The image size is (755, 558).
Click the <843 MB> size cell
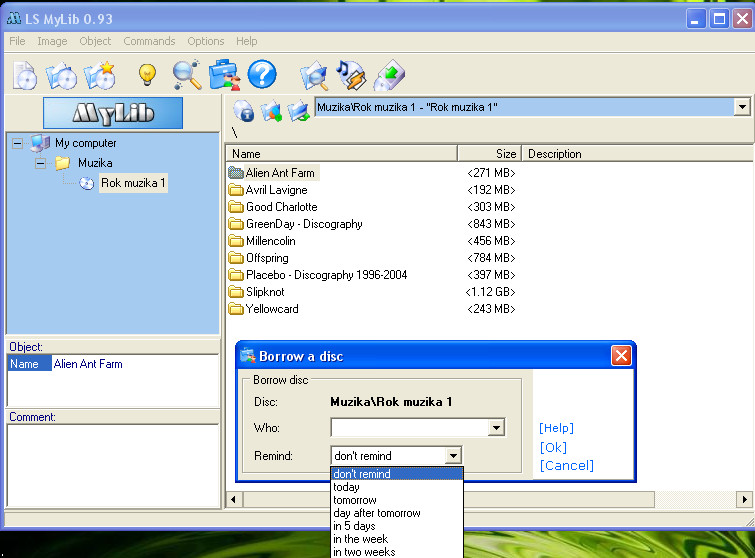(x=491, y=224)
